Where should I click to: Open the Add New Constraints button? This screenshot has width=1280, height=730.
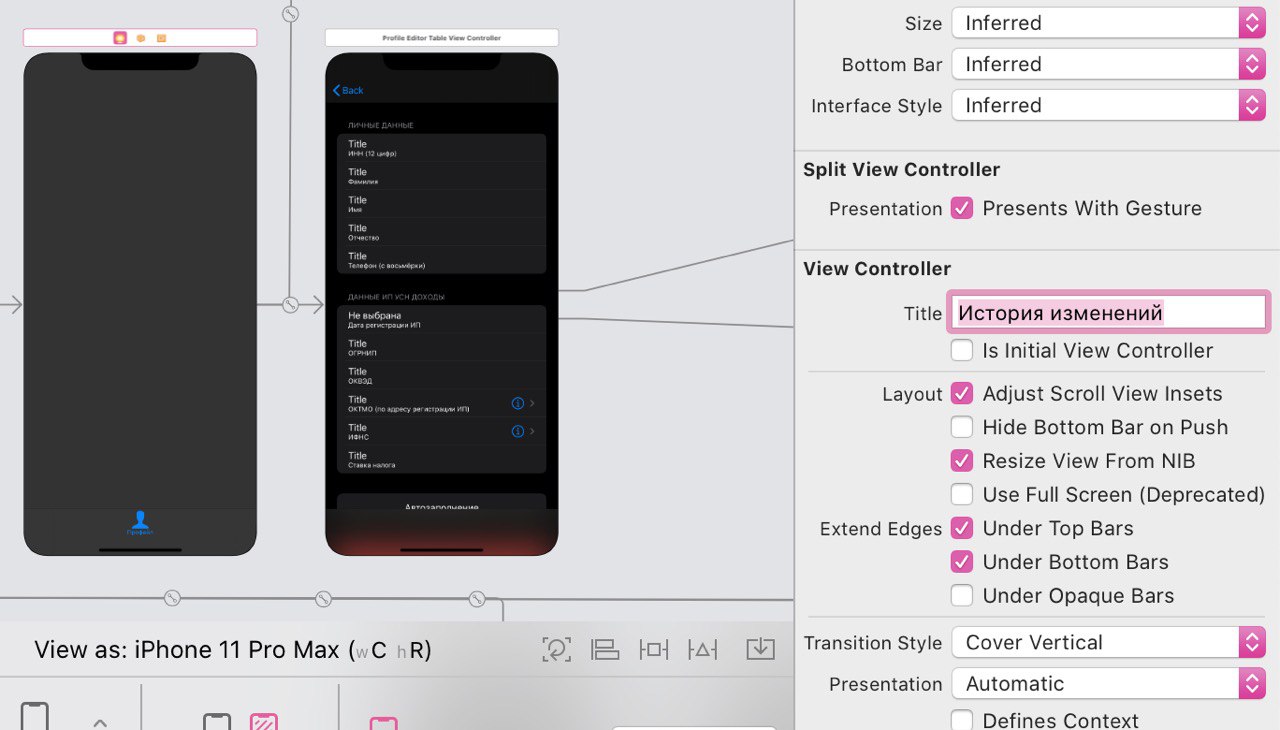(x=654, y=649)
